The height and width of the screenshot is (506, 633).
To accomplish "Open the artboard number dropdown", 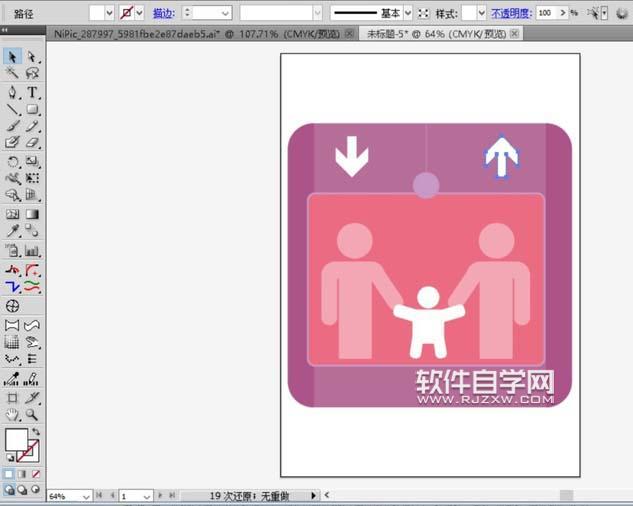I will [147, 496].
